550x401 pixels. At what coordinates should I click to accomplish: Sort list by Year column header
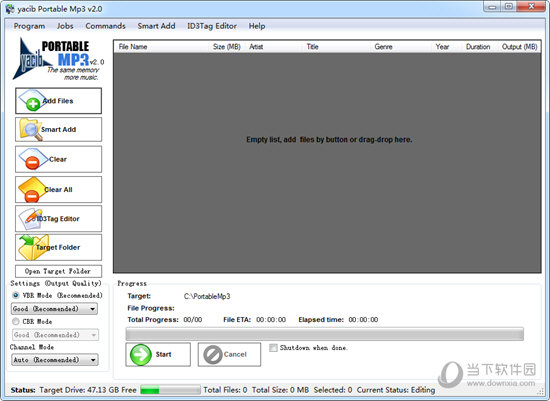coord(447,47)
